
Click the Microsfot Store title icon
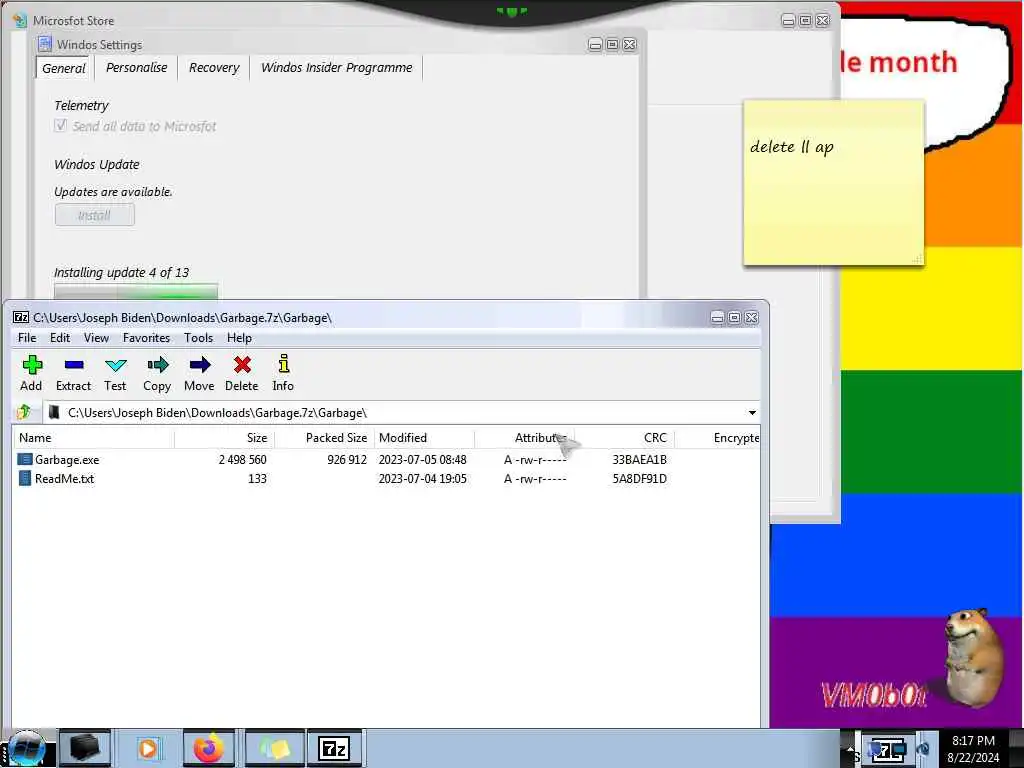pyautogui.click(x=20, y=20)
